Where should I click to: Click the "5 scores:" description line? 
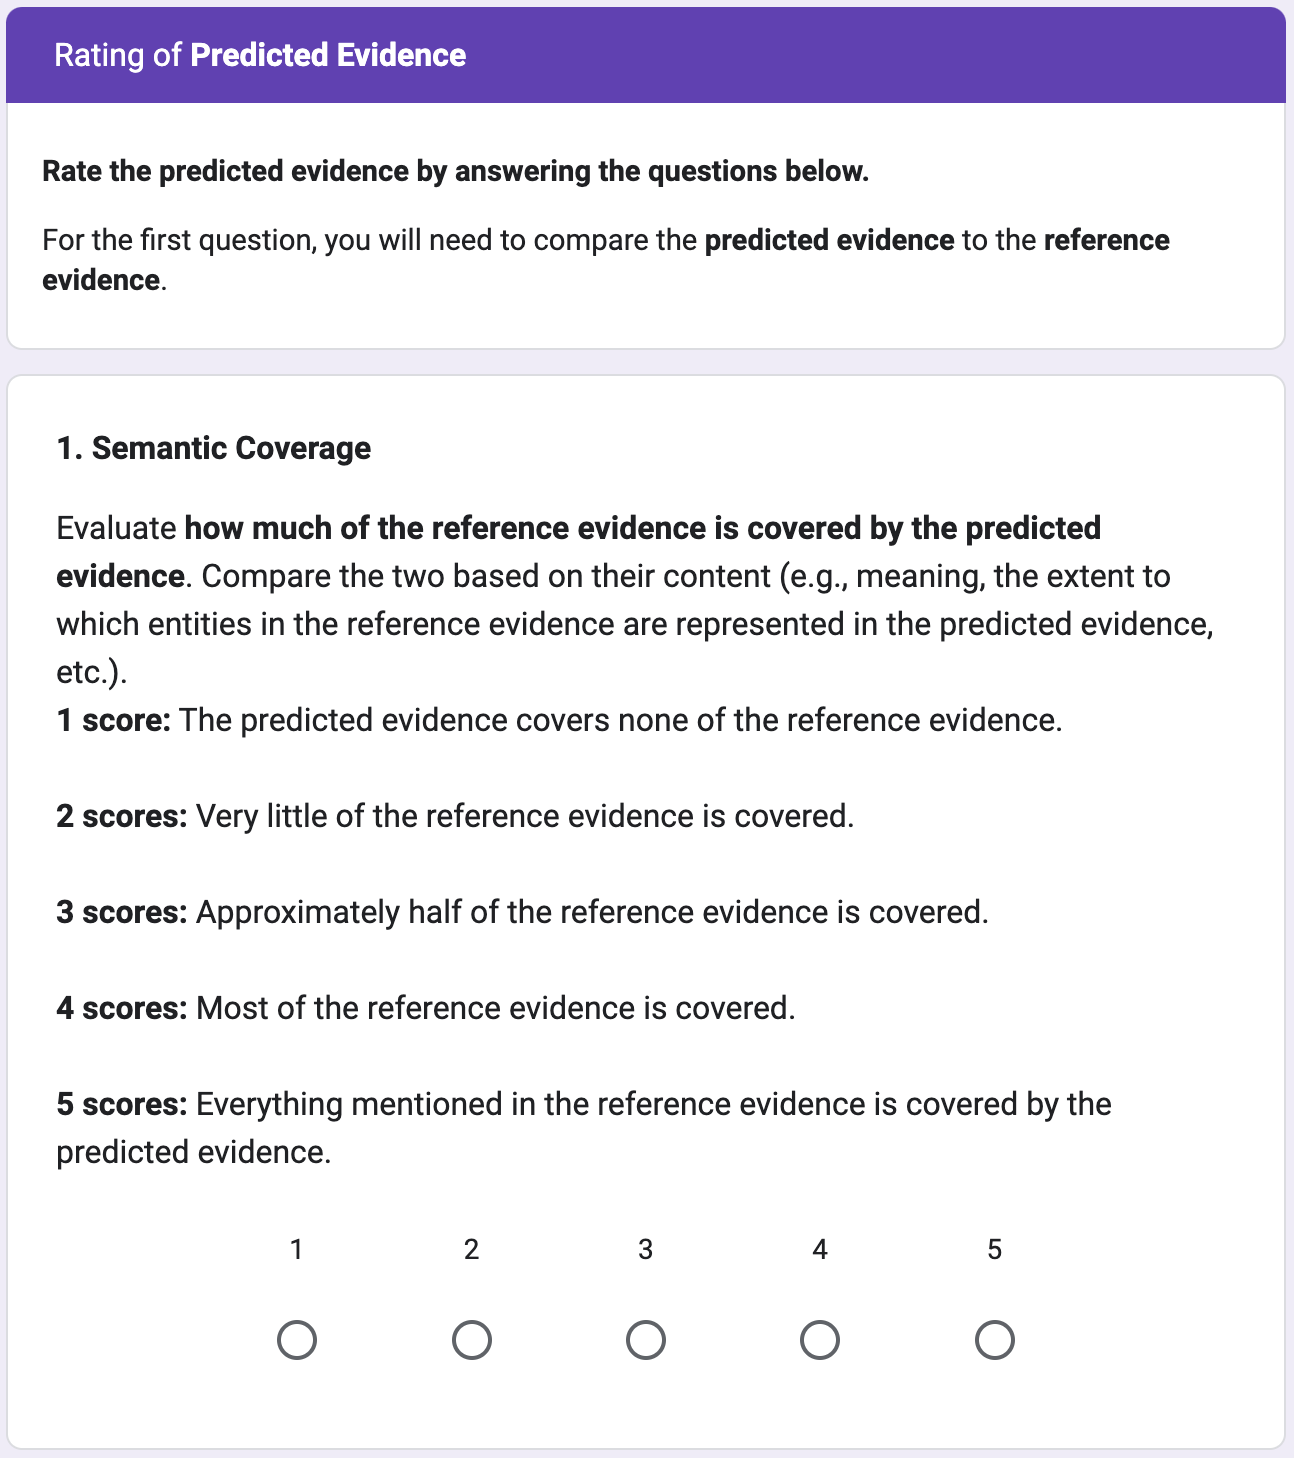click(583, 1128)
